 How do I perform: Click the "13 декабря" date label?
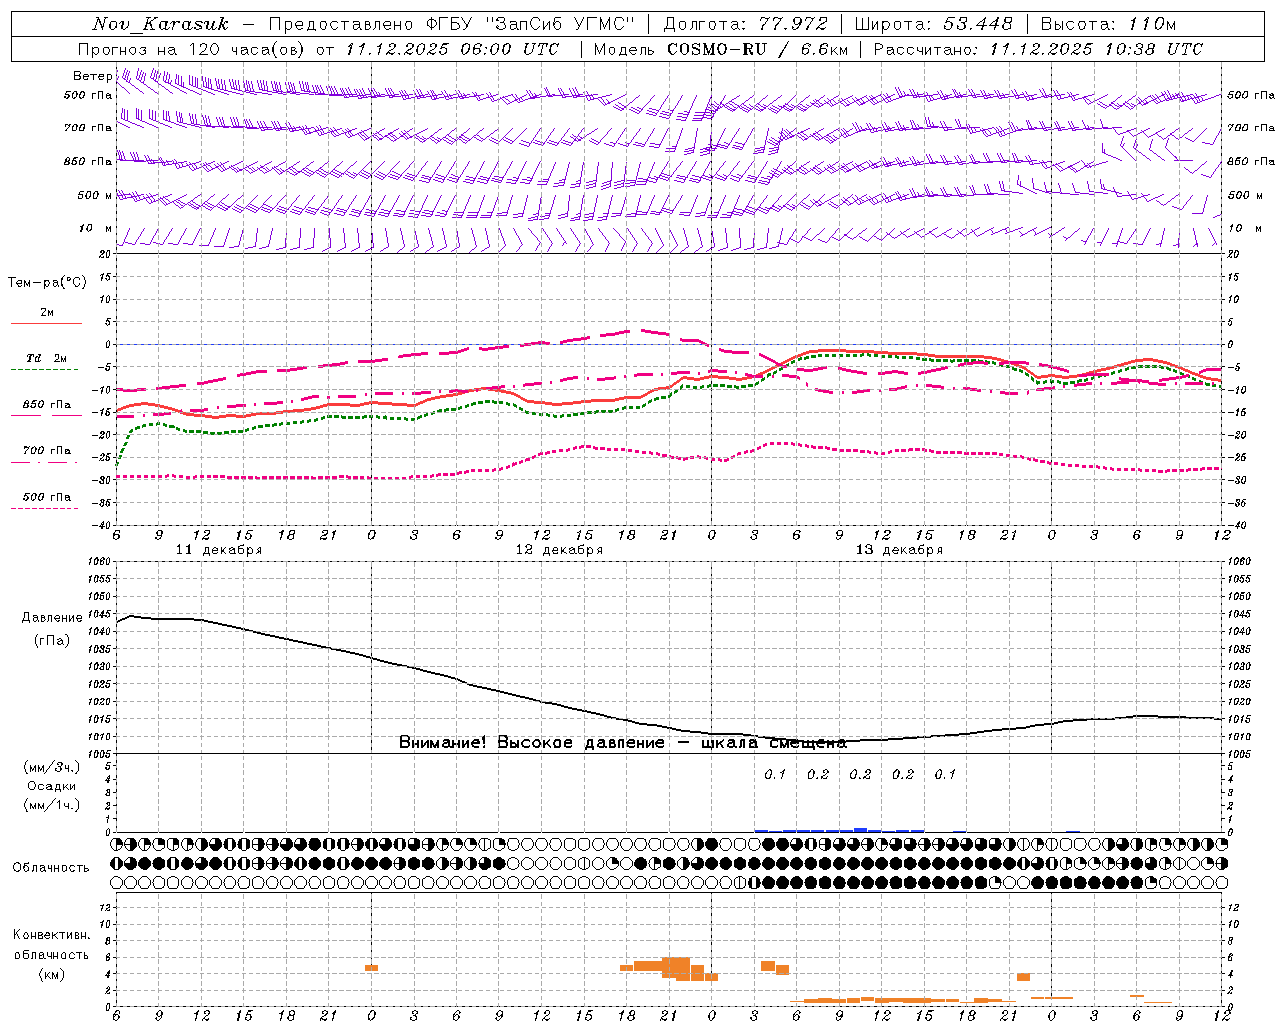[x=899, y=550]
